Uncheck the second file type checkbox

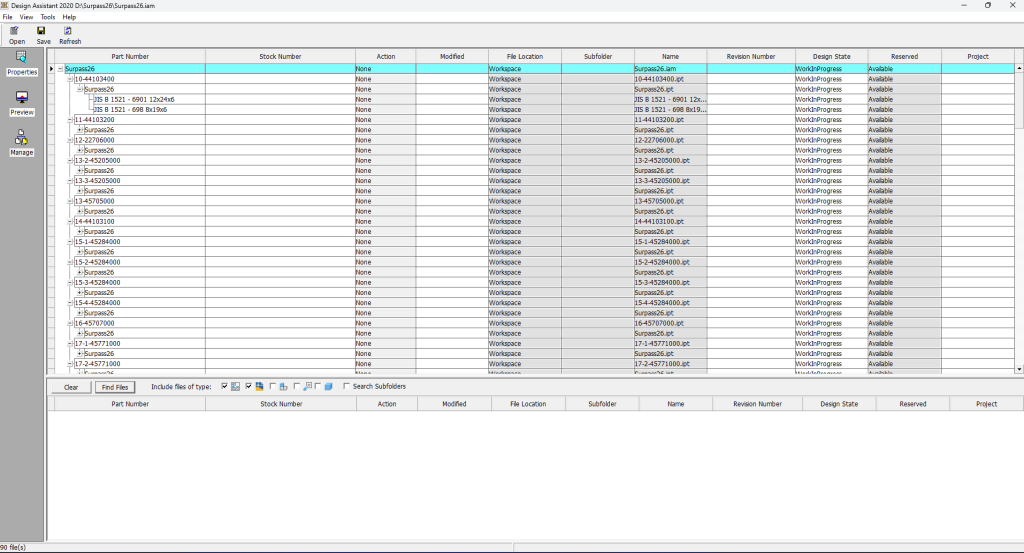248,386
